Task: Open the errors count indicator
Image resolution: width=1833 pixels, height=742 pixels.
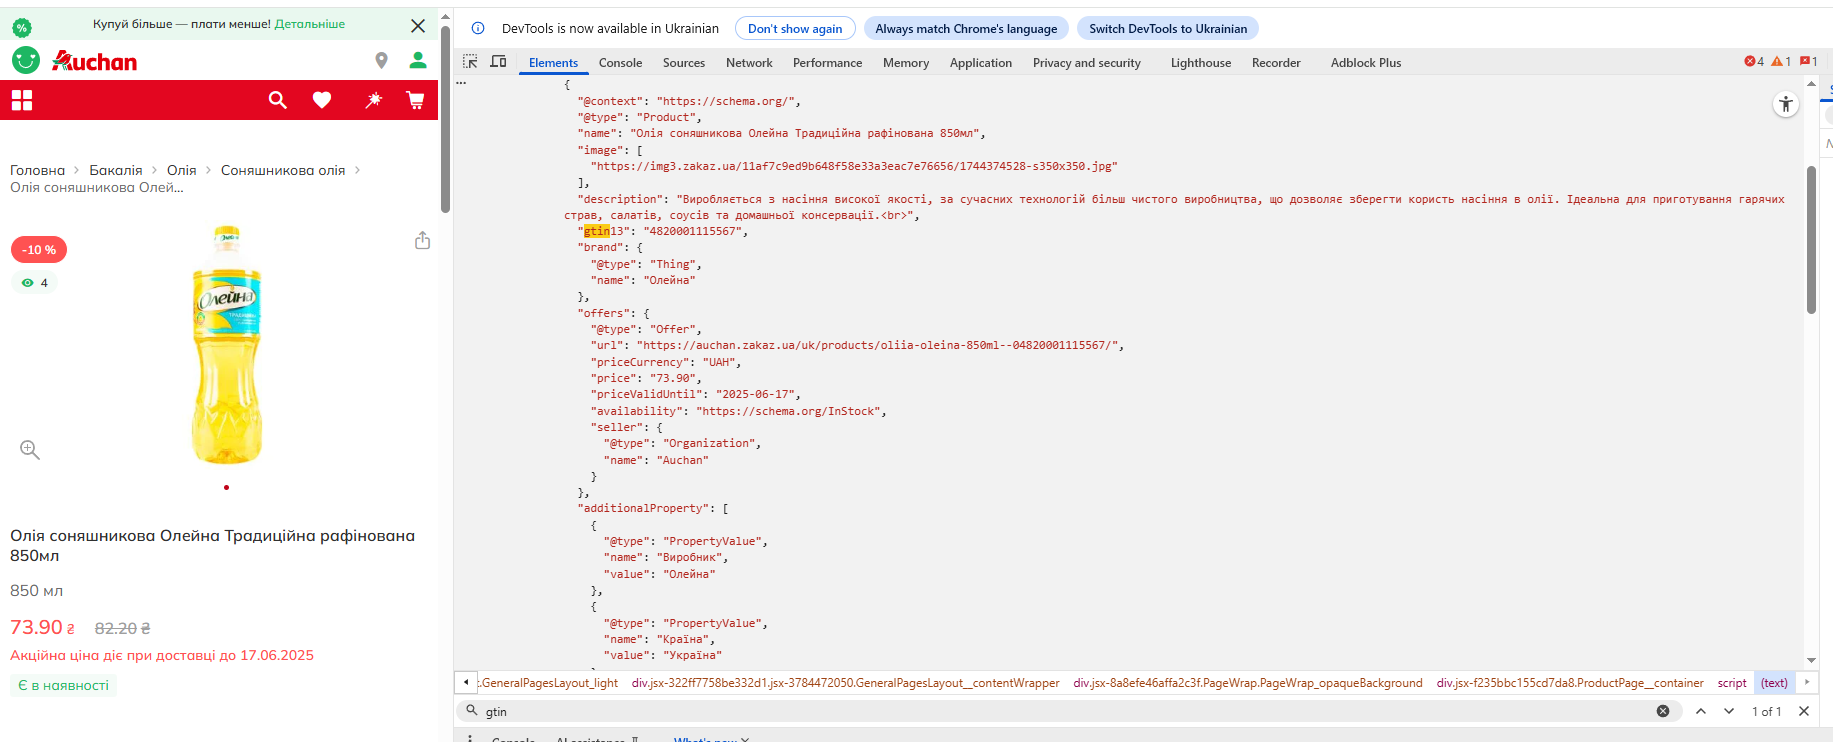Action: (1754, 62)
